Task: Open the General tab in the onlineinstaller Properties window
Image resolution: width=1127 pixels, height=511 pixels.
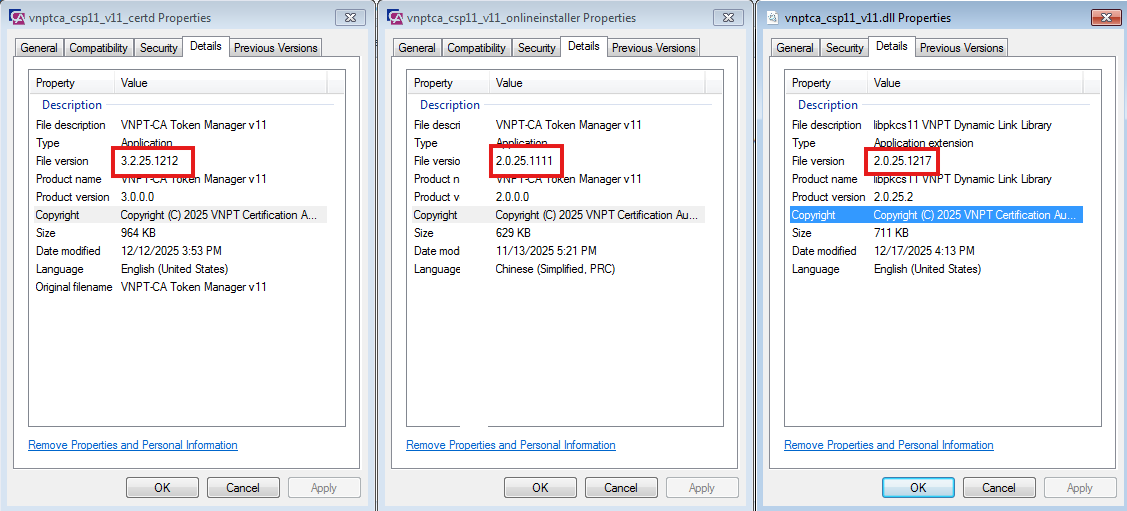Action: (x=417, y=47)
